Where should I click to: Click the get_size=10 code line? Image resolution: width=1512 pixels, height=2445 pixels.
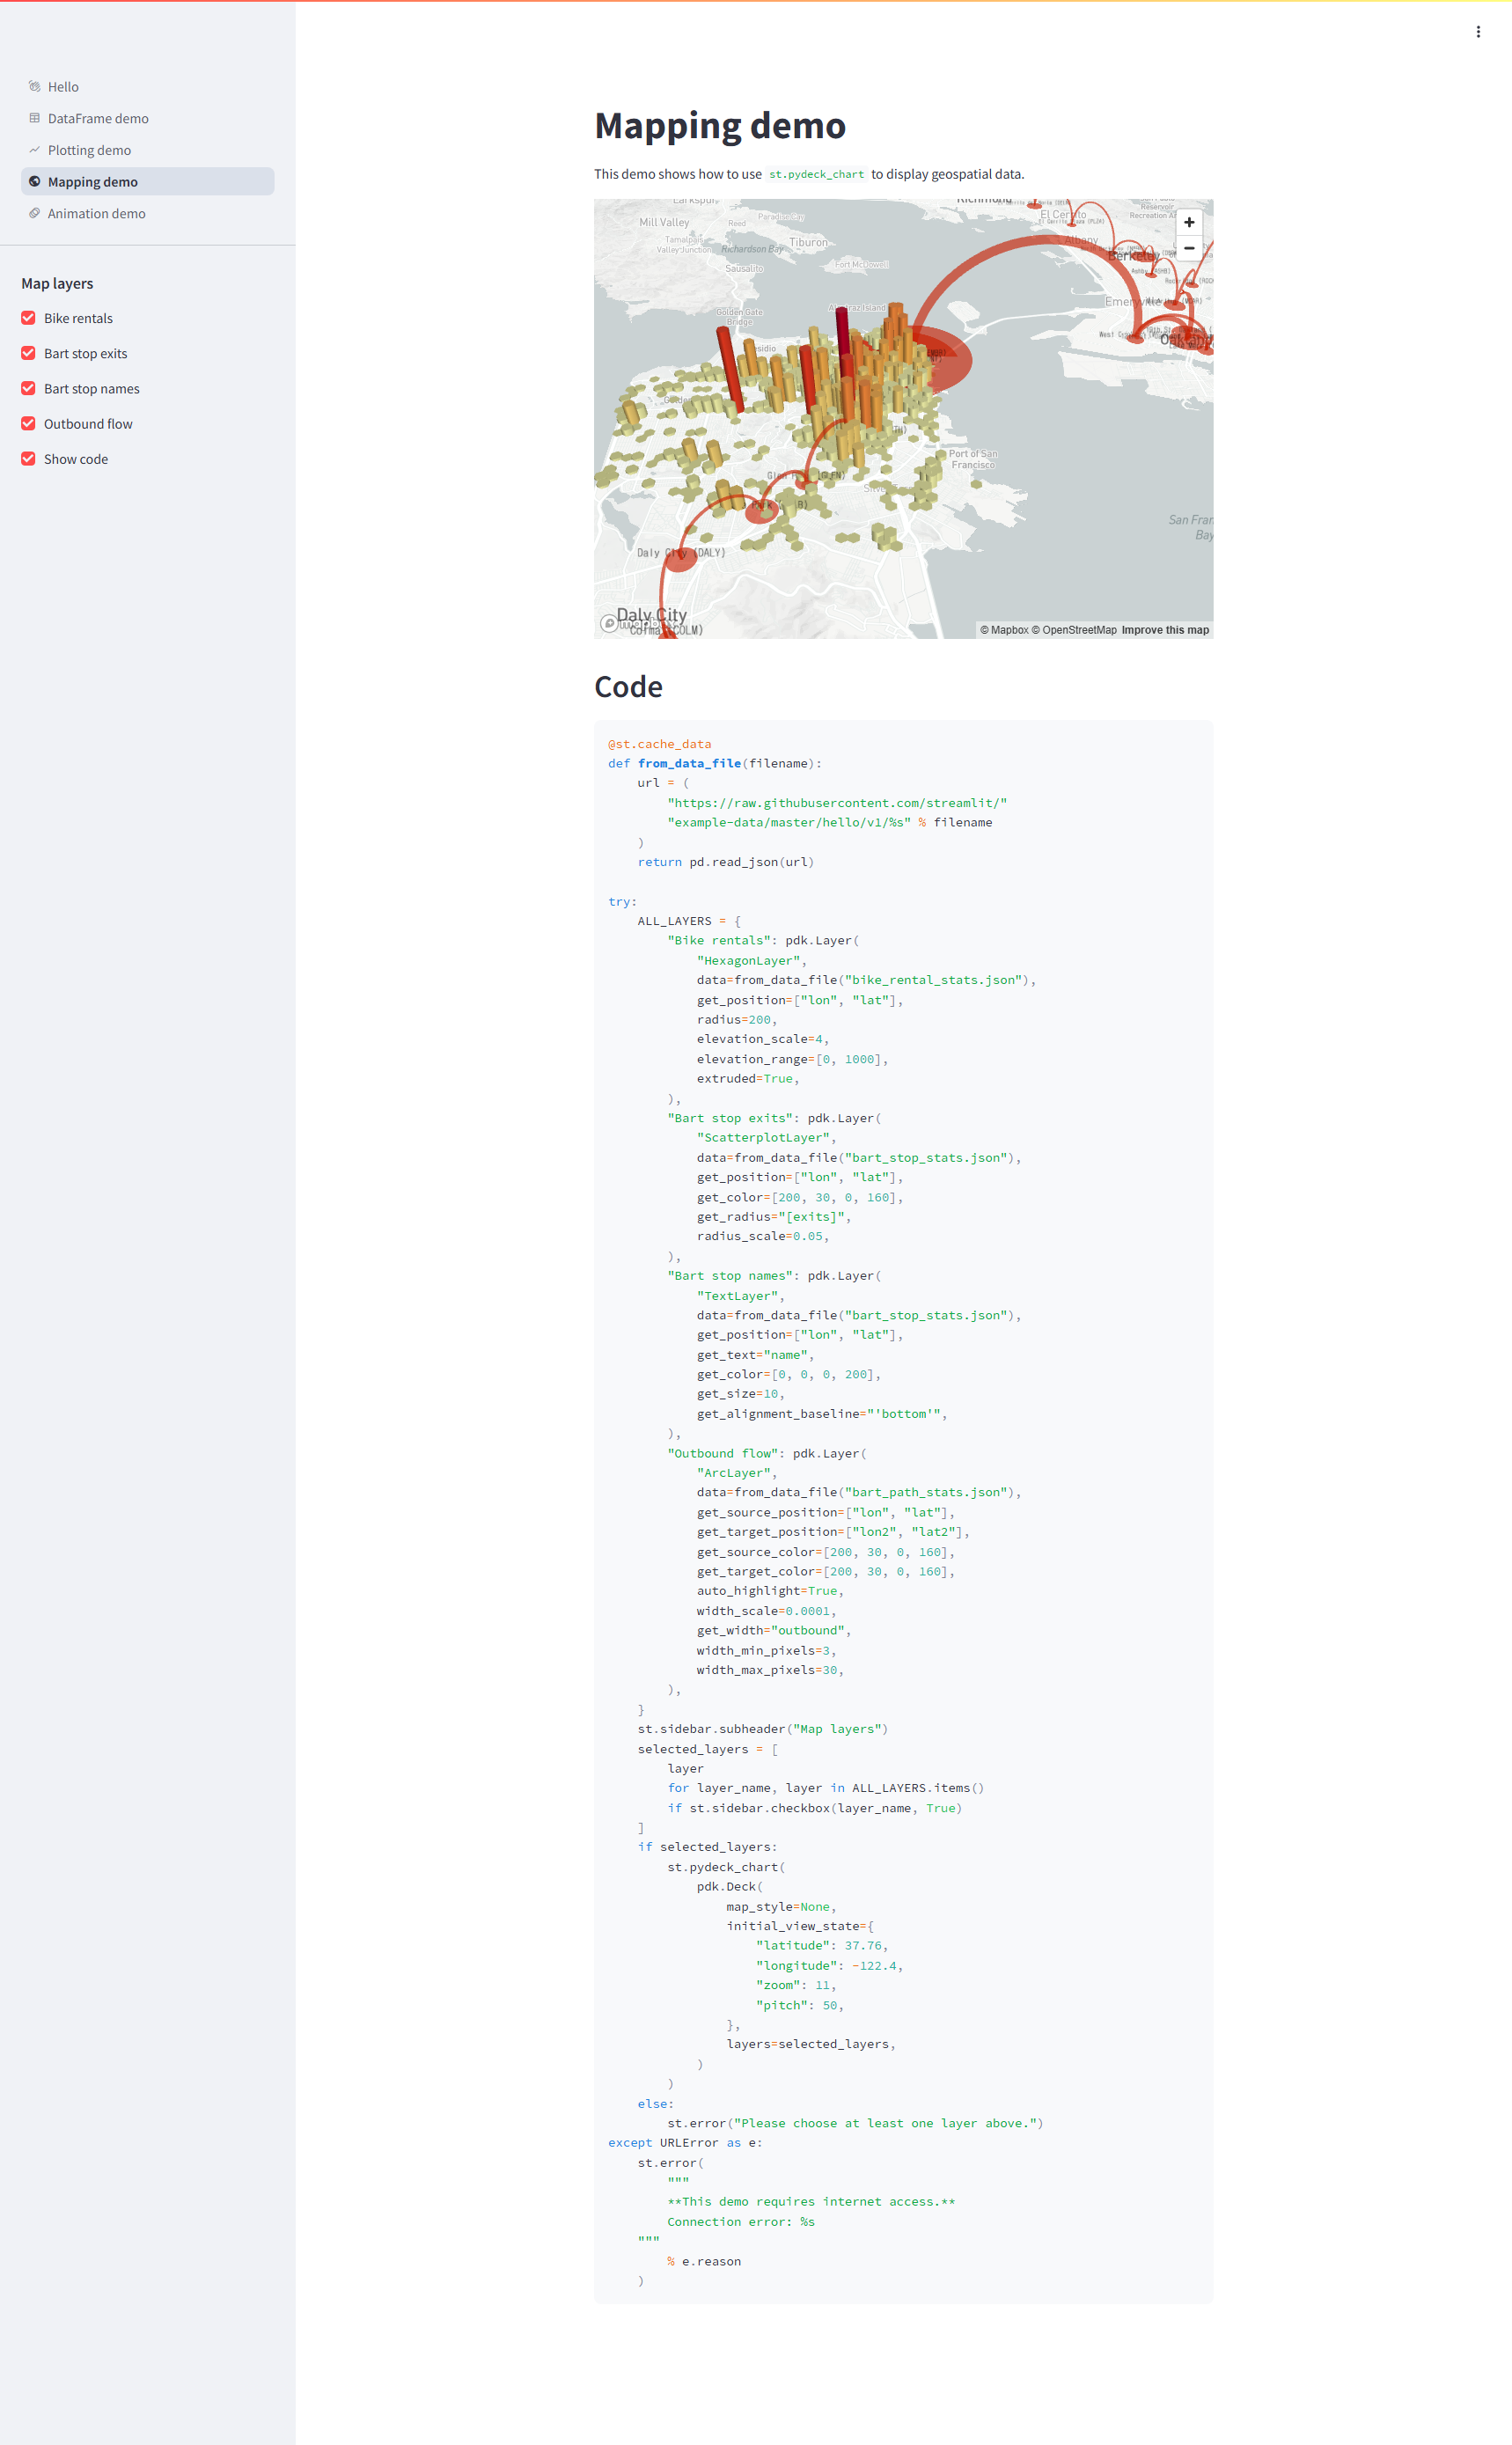coord(741,1394)
